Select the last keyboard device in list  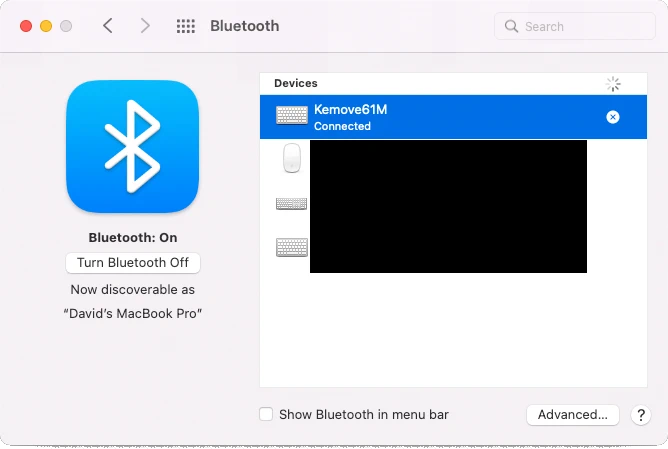click(x=291, y=247)
